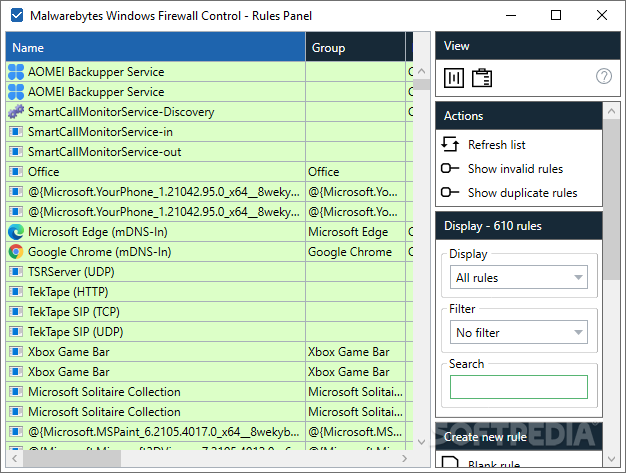Select the TSRServer (UDP) rule
The image size is (626, 473).
(71, 272)
